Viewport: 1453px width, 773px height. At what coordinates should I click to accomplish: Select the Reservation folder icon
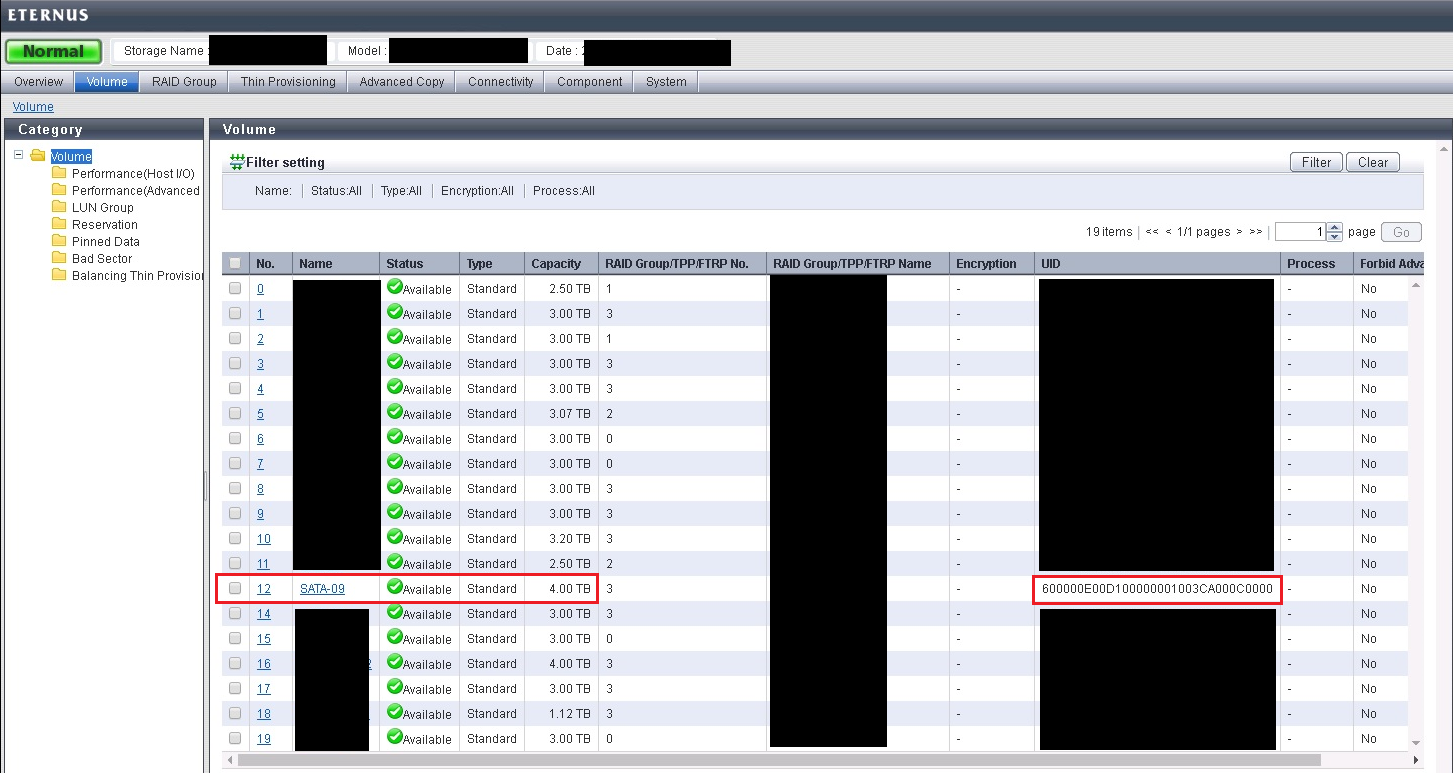point(58,224)
